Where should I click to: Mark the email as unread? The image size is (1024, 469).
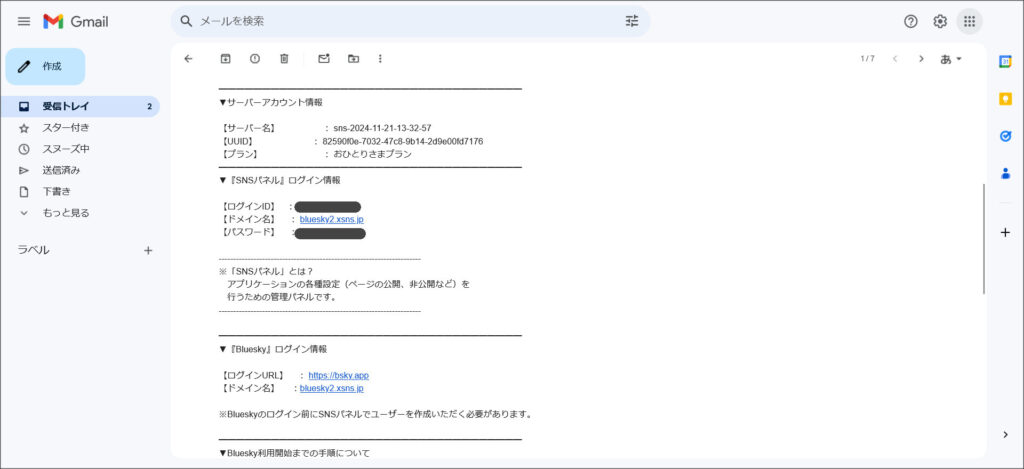[324, 59]
